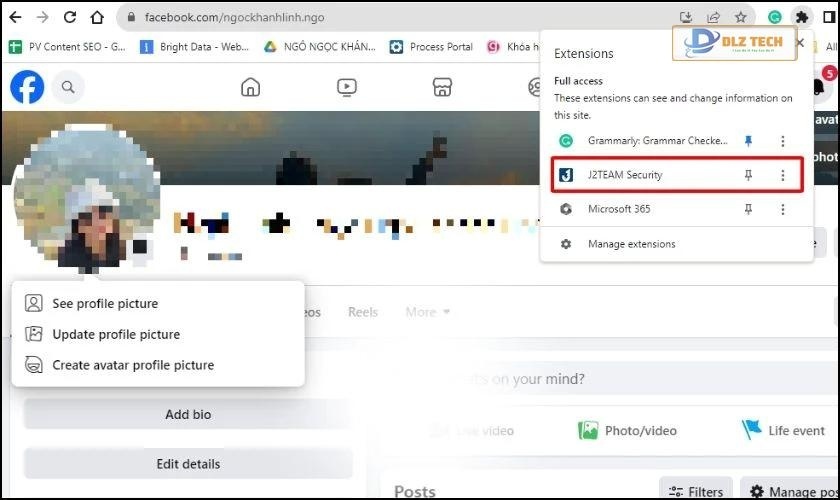This screenshot has width=840, height=500.
Task: Click the Facebook logo icon
Action: [27, 87]
